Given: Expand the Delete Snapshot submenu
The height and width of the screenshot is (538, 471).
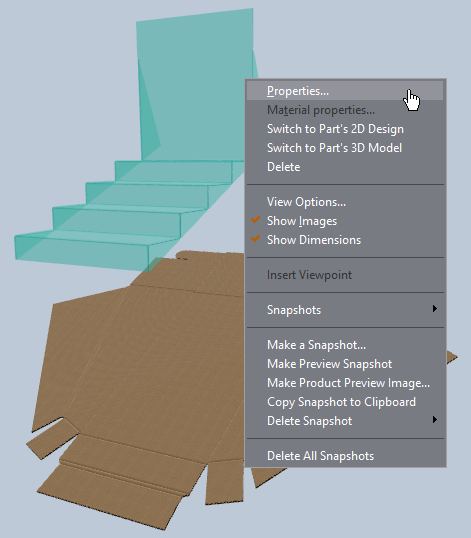Looking at the screenshot, I should pos(345,421).
